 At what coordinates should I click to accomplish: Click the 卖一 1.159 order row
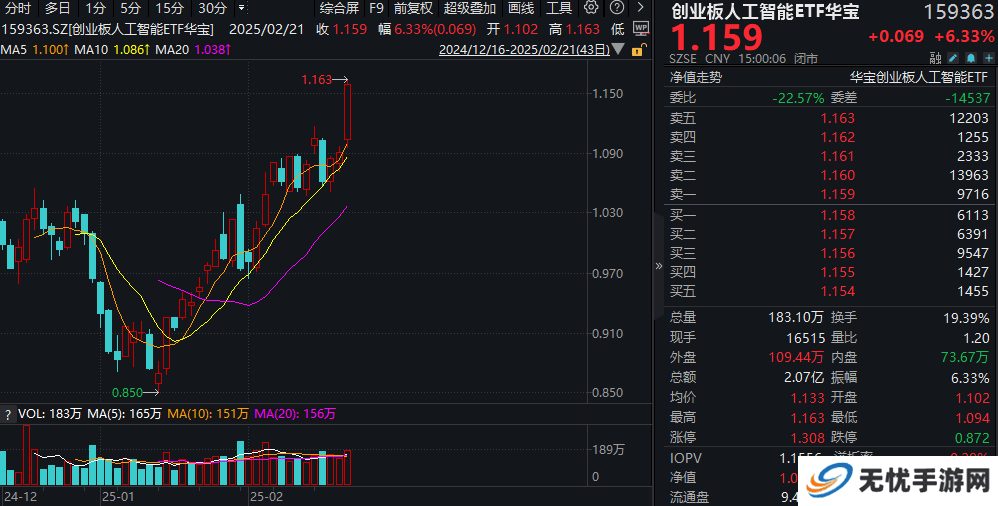pos(829,194)
